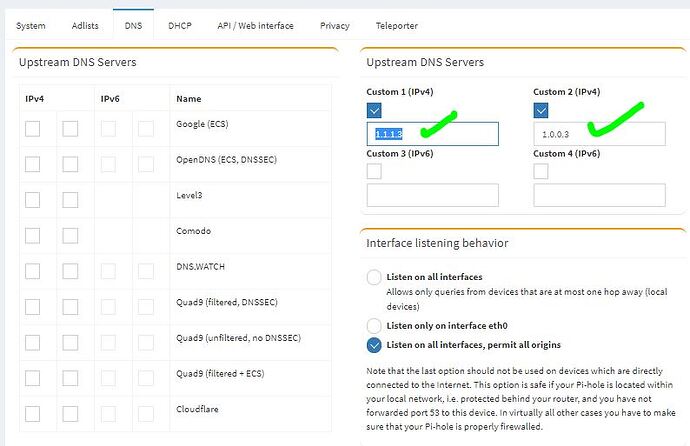Tick second IPv6 checkbox for Google (ECS)
690x446 pixels.
click(x=146, y=129)
